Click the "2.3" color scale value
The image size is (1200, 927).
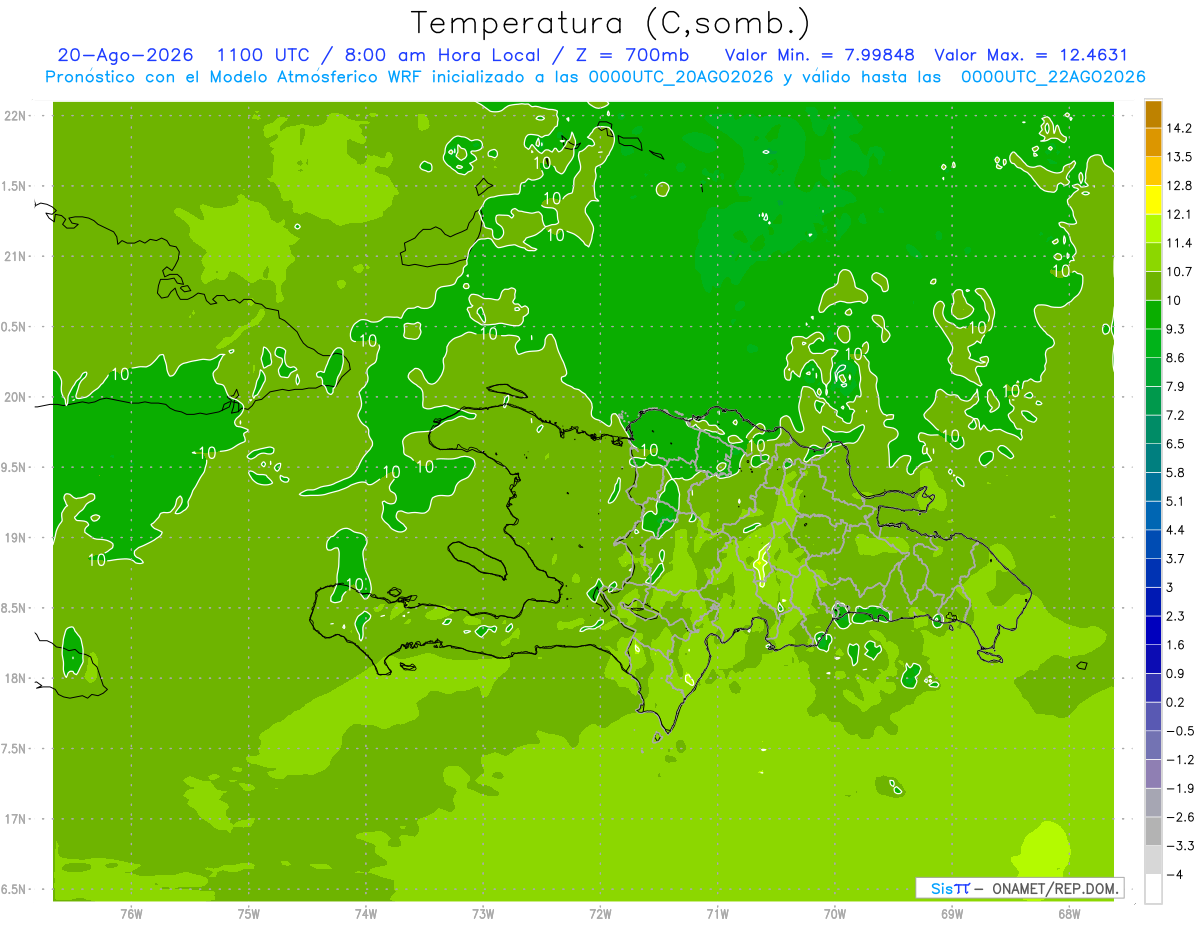point(1176,616)
